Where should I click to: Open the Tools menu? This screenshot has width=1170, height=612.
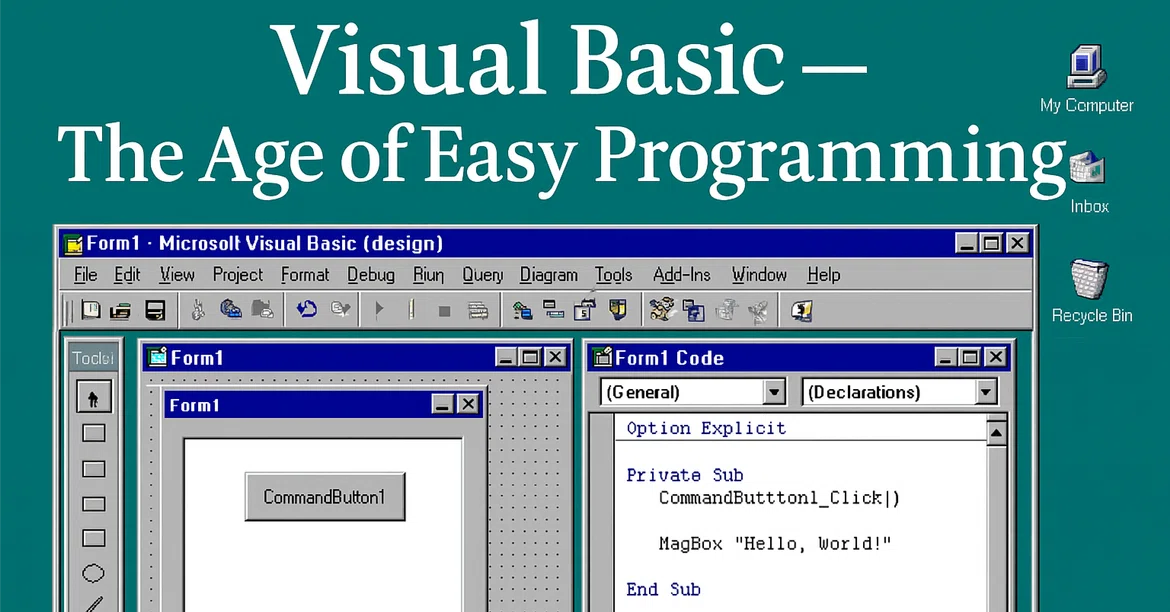click(x=613, y=275)
